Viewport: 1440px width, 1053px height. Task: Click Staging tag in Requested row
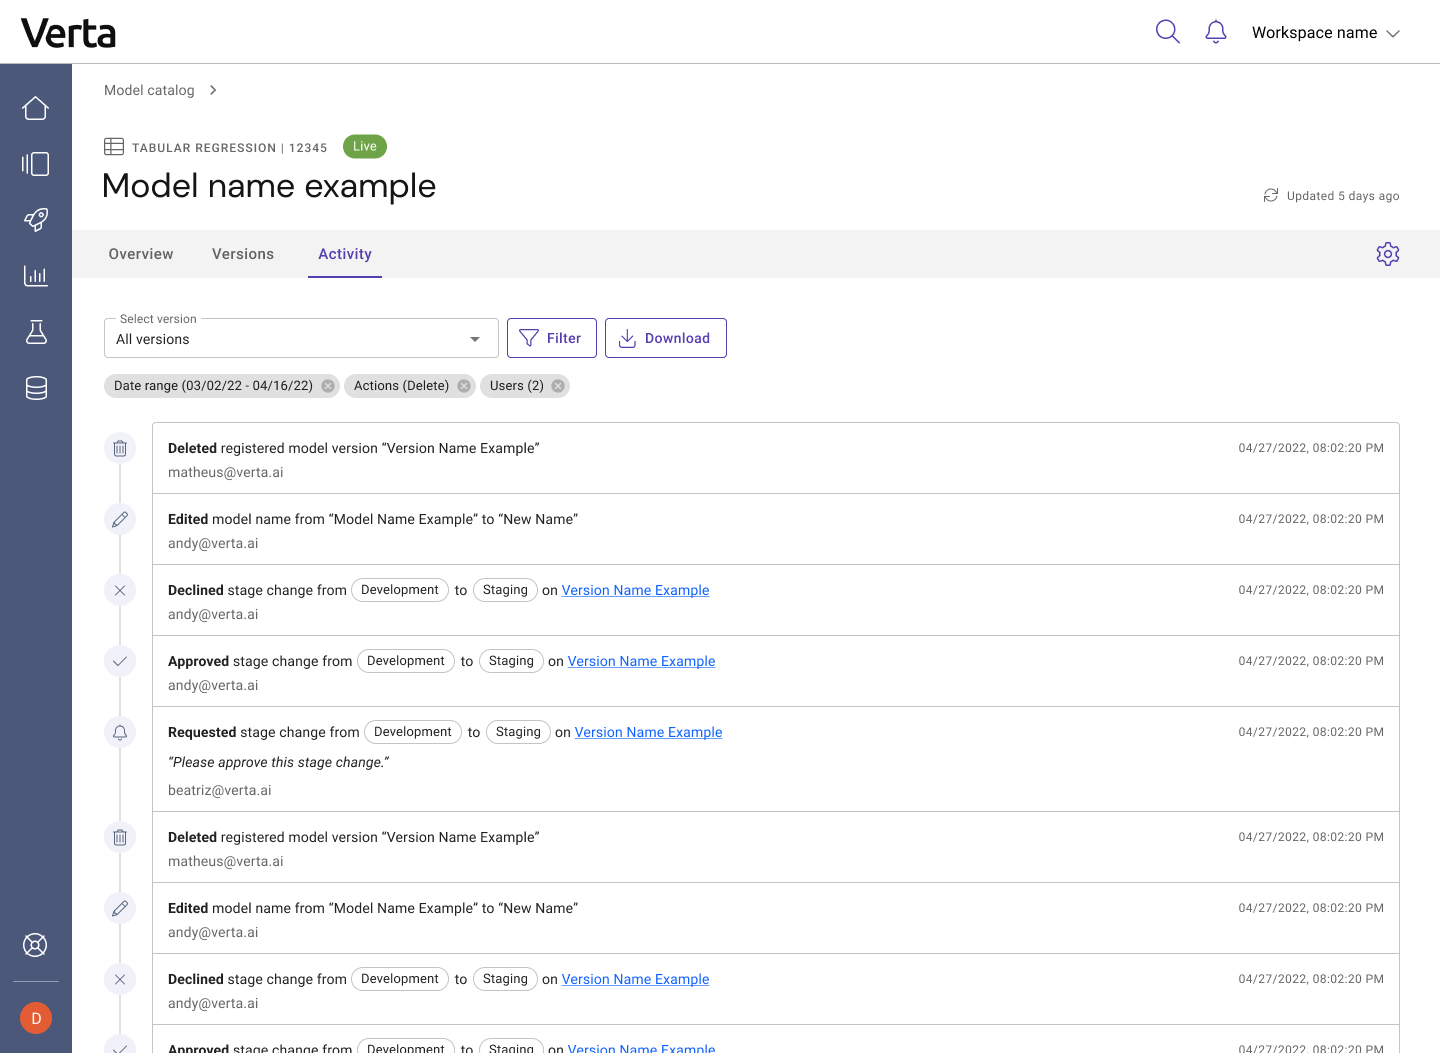[x=518, y=732]
